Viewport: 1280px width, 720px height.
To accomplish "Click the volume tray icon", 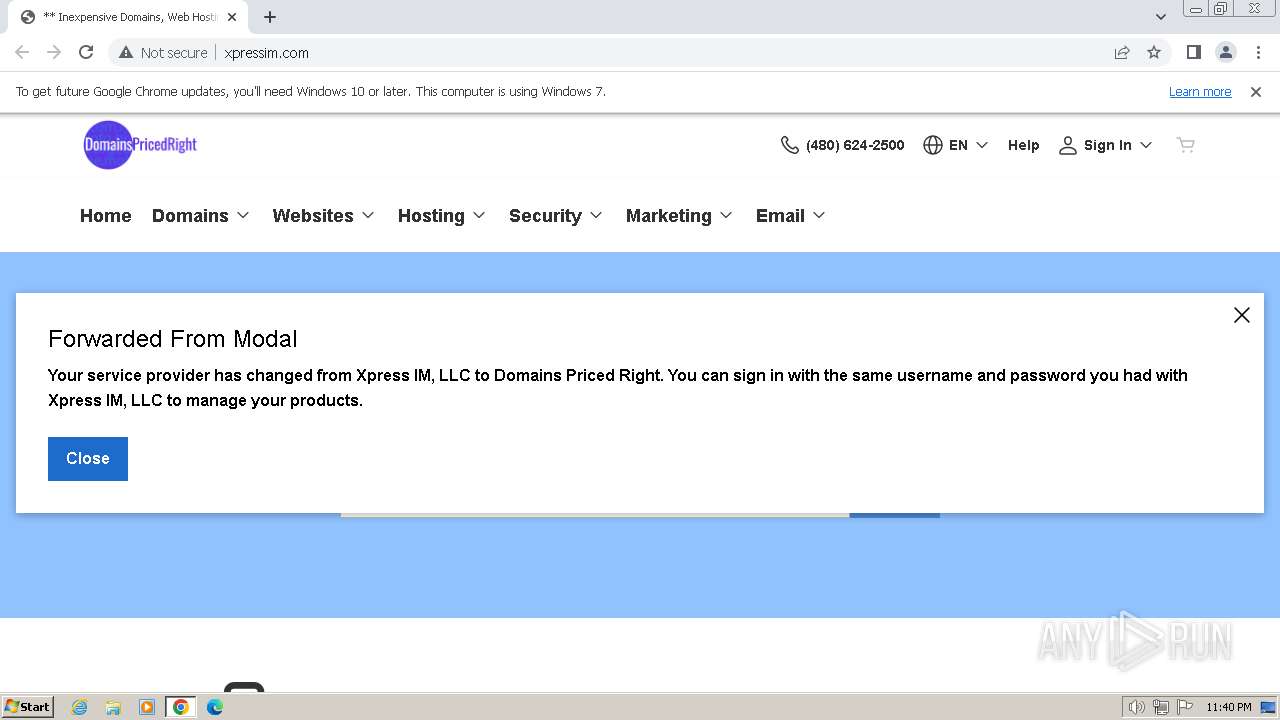I will 1136,707.
